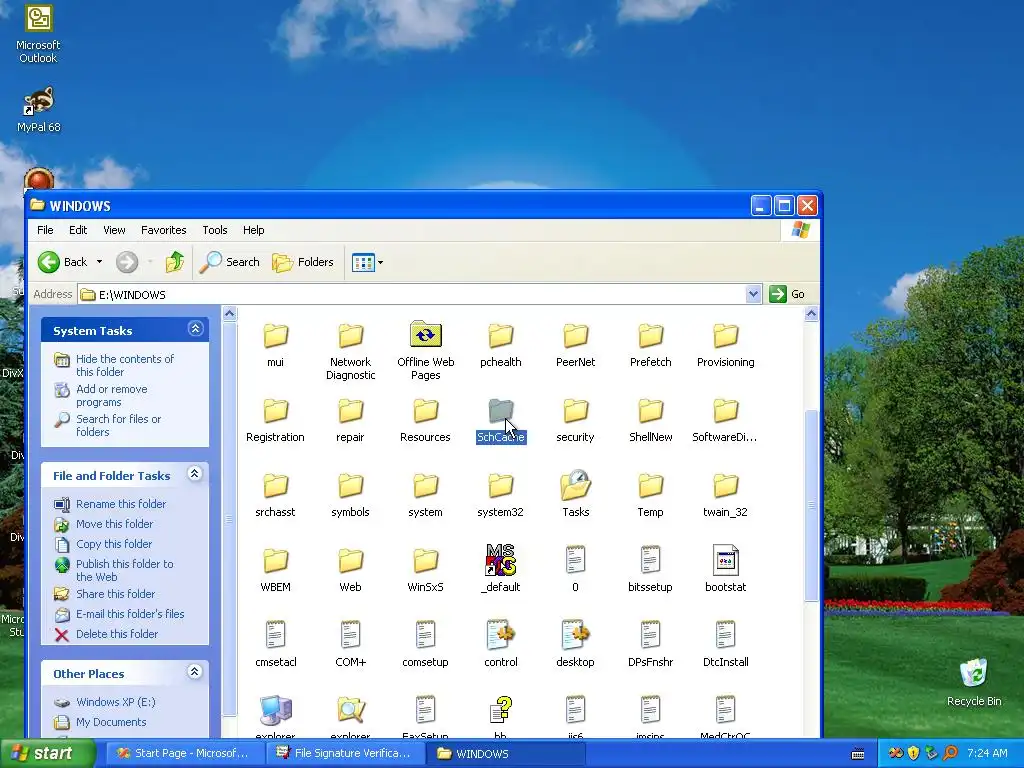1024x768 pixels.
Task: Select the Registration folder
Action: tap(275, 421)
